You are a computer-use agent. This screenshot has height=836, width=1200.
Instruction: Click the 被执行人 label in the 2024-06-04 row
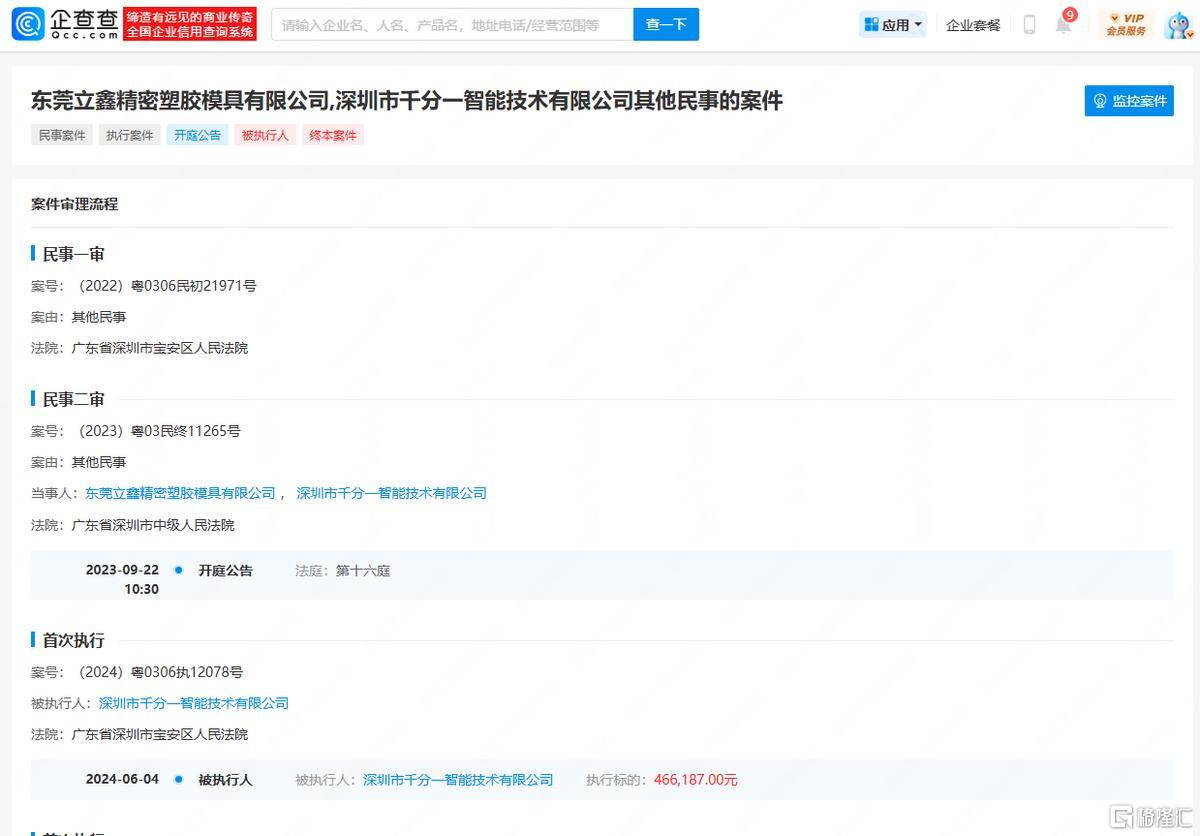(226, 780)
